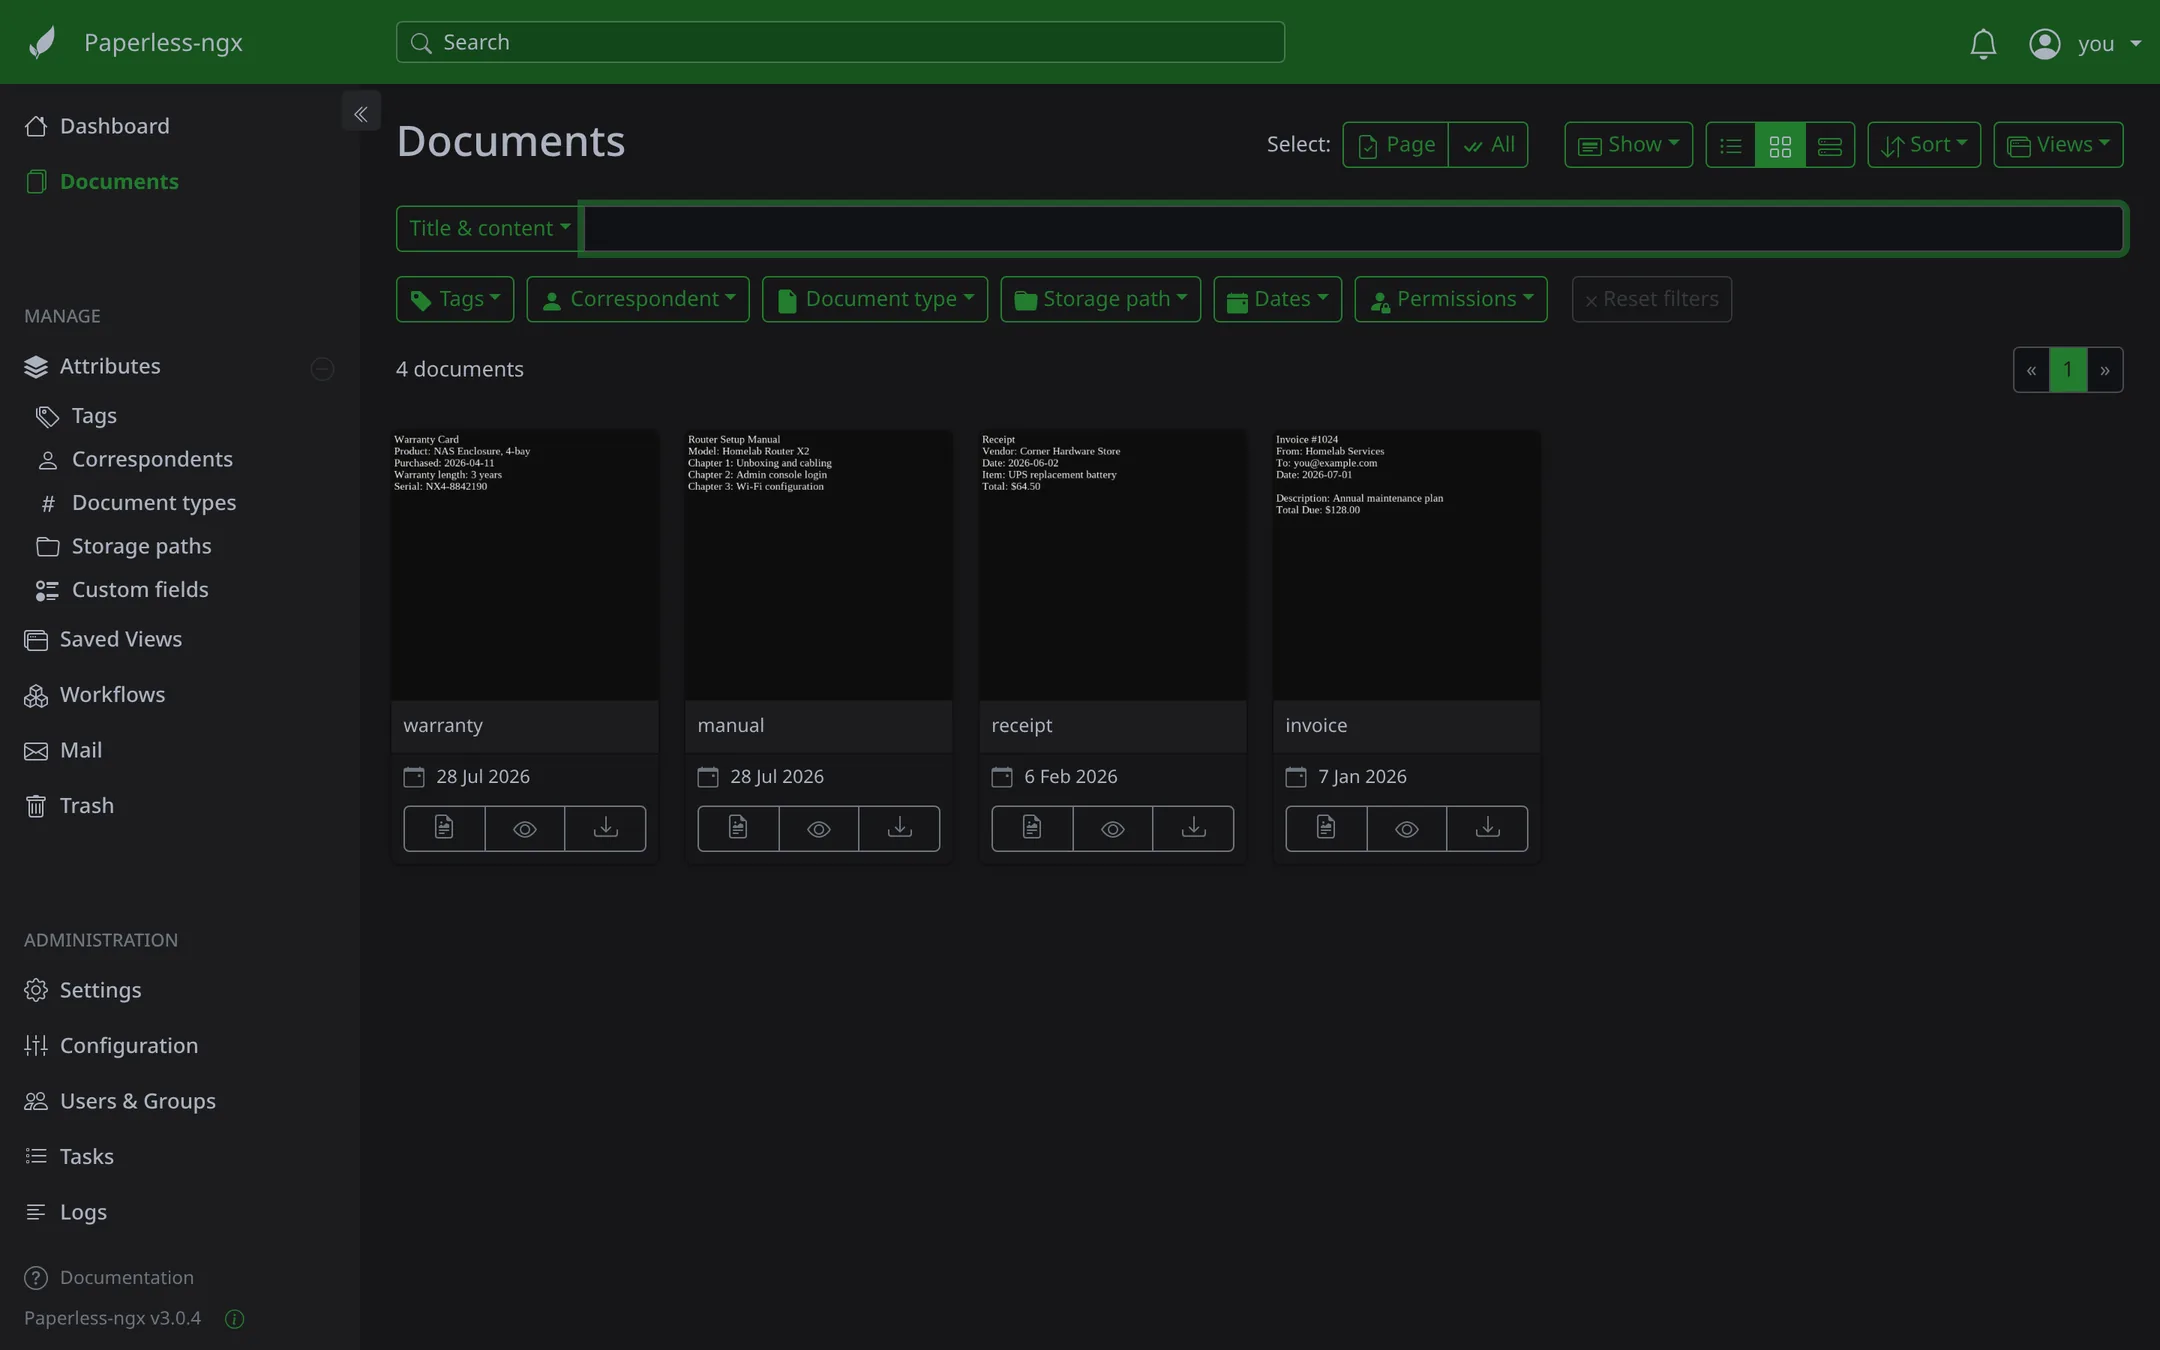Open the you user account menu

2085,43
